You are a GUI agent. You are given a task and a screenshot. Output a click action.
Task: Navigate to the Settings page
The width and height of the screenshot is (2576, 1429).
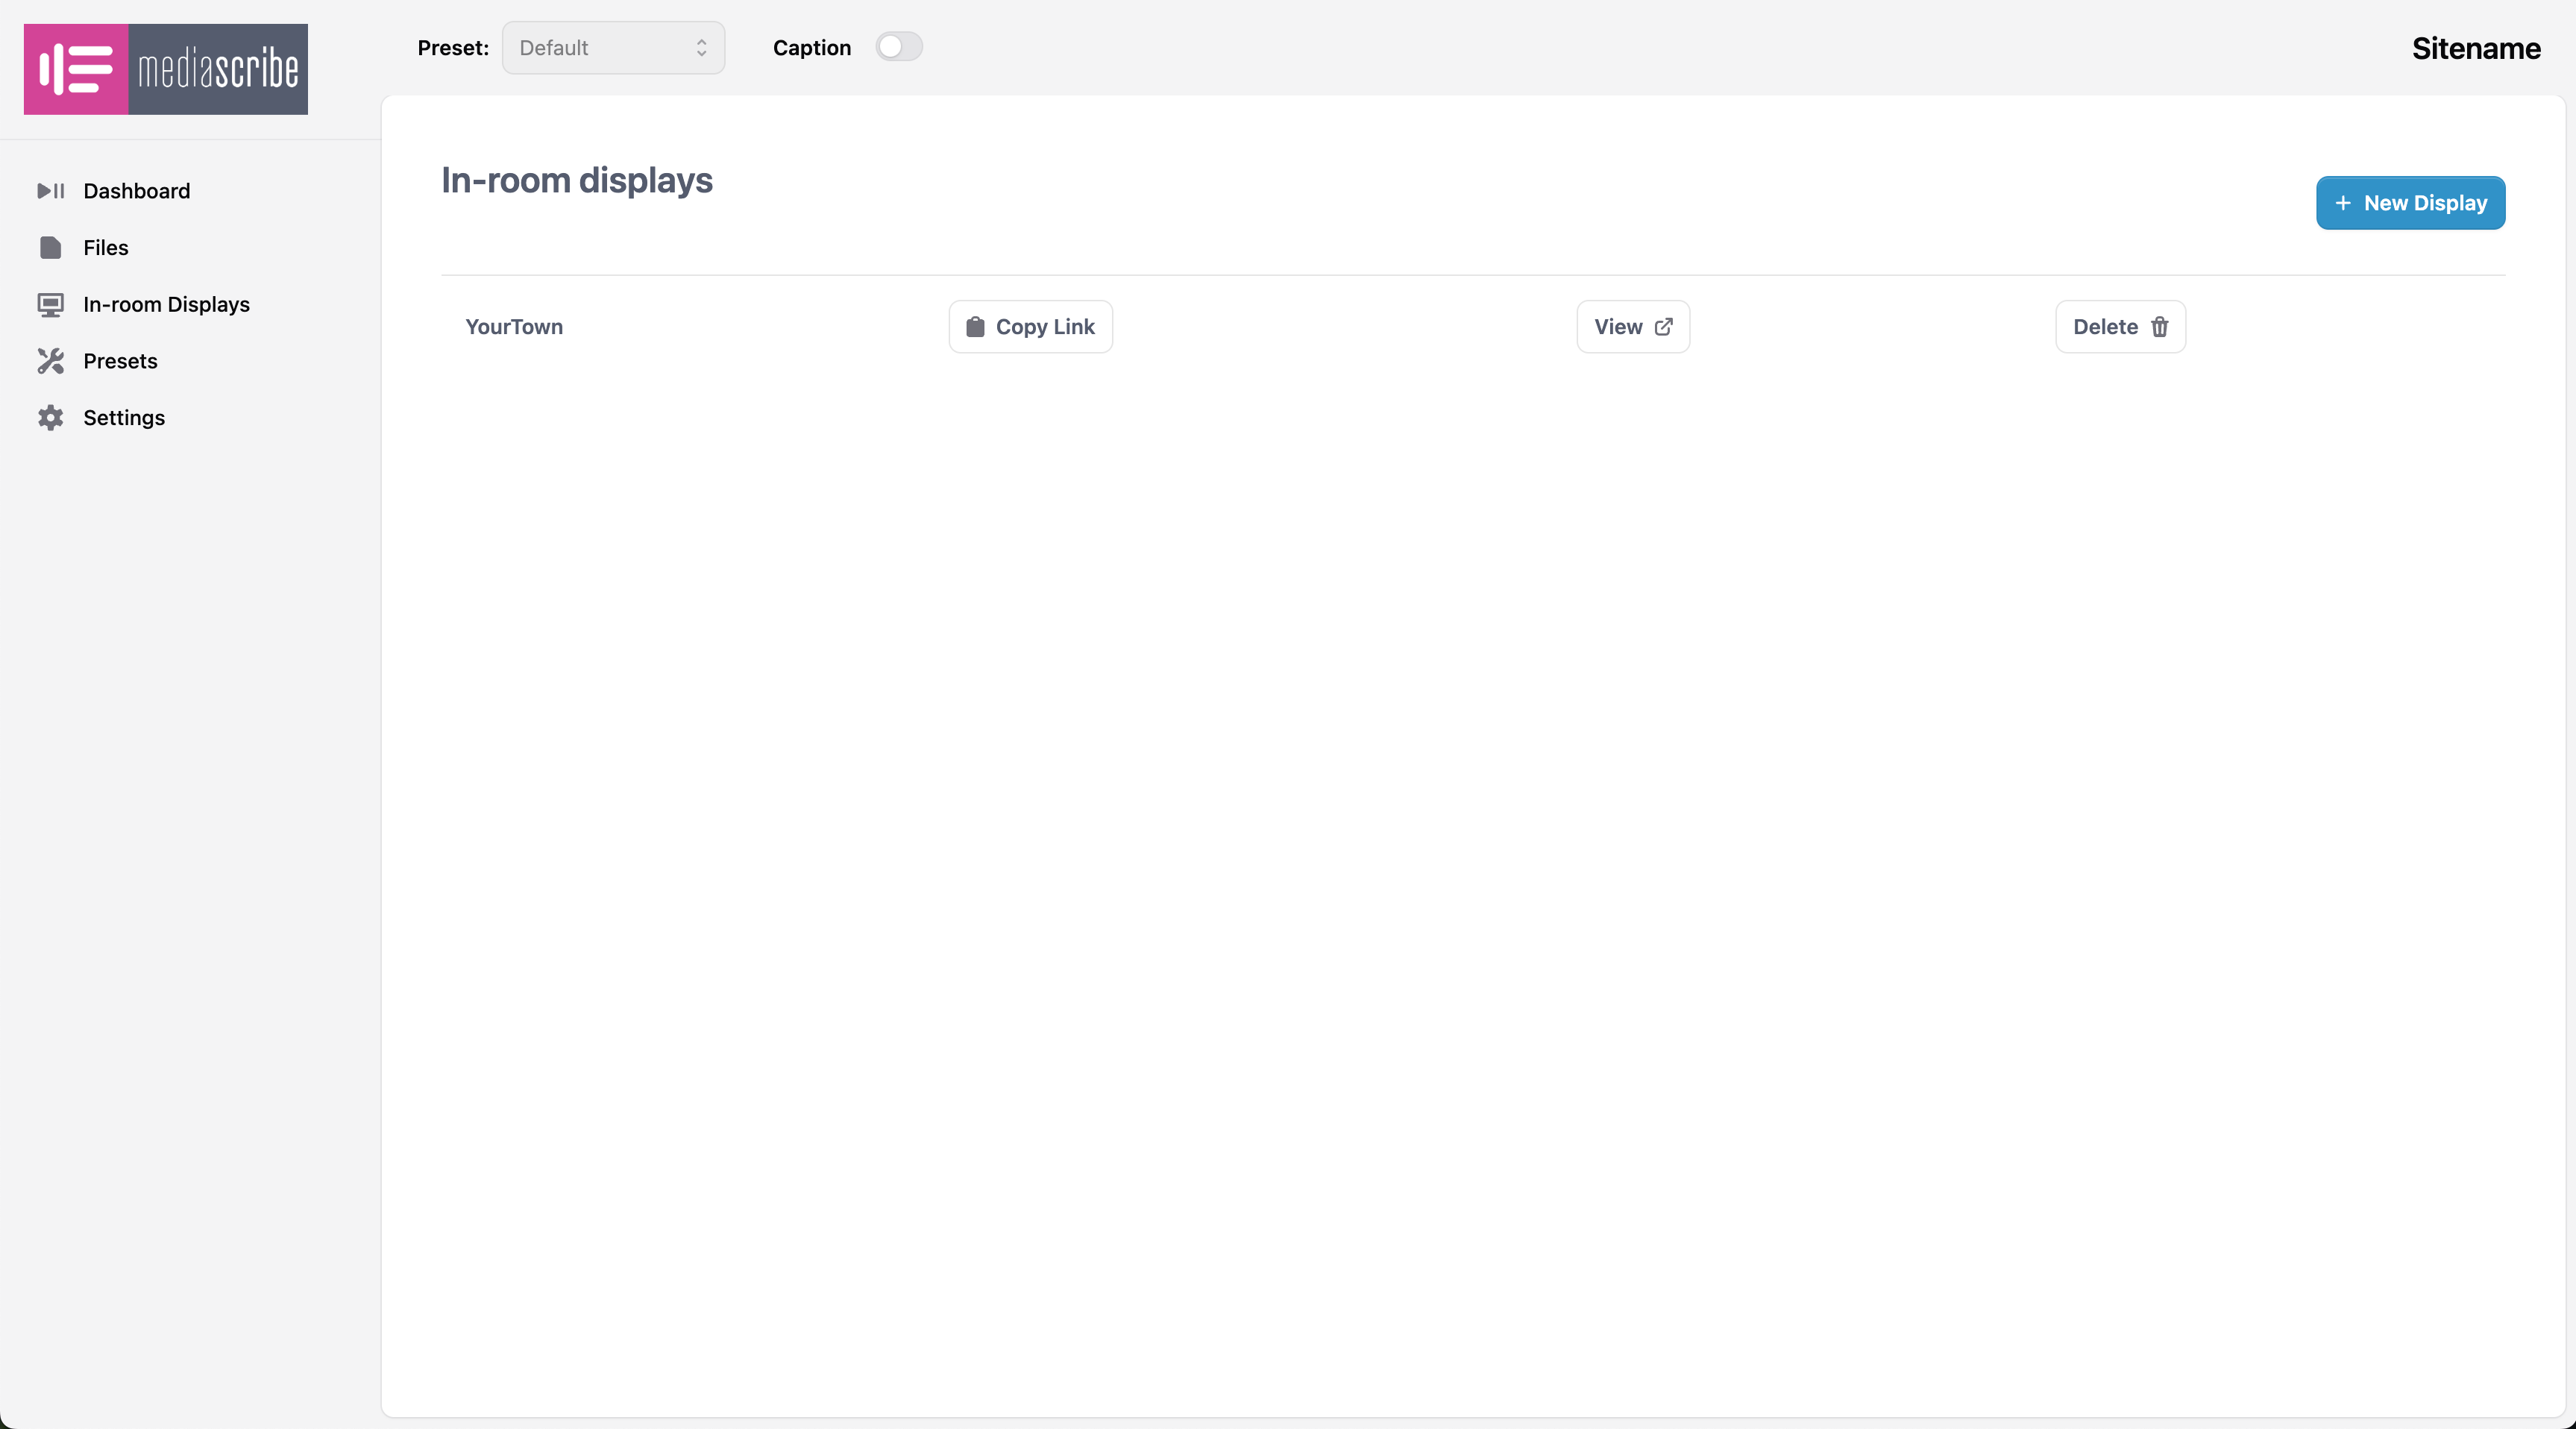tap(124, 418)
